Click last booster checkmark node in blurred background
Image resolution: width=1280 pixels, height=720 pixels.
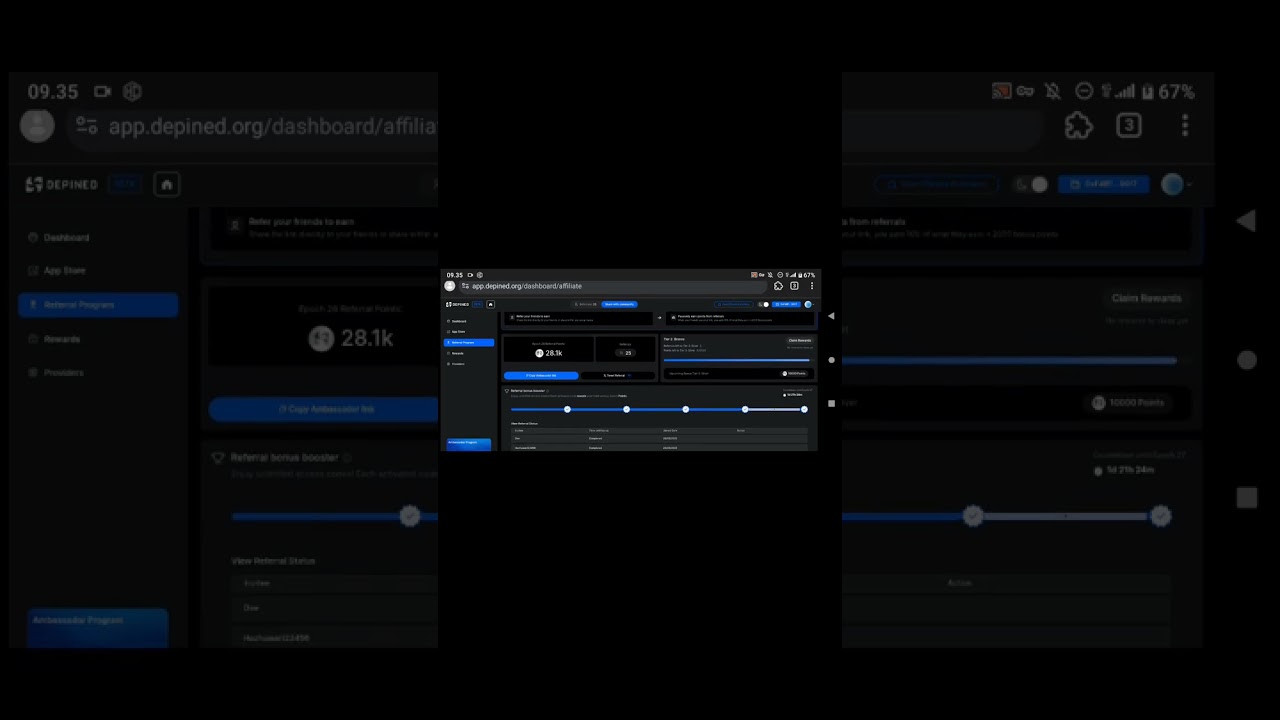(1160, 516)
